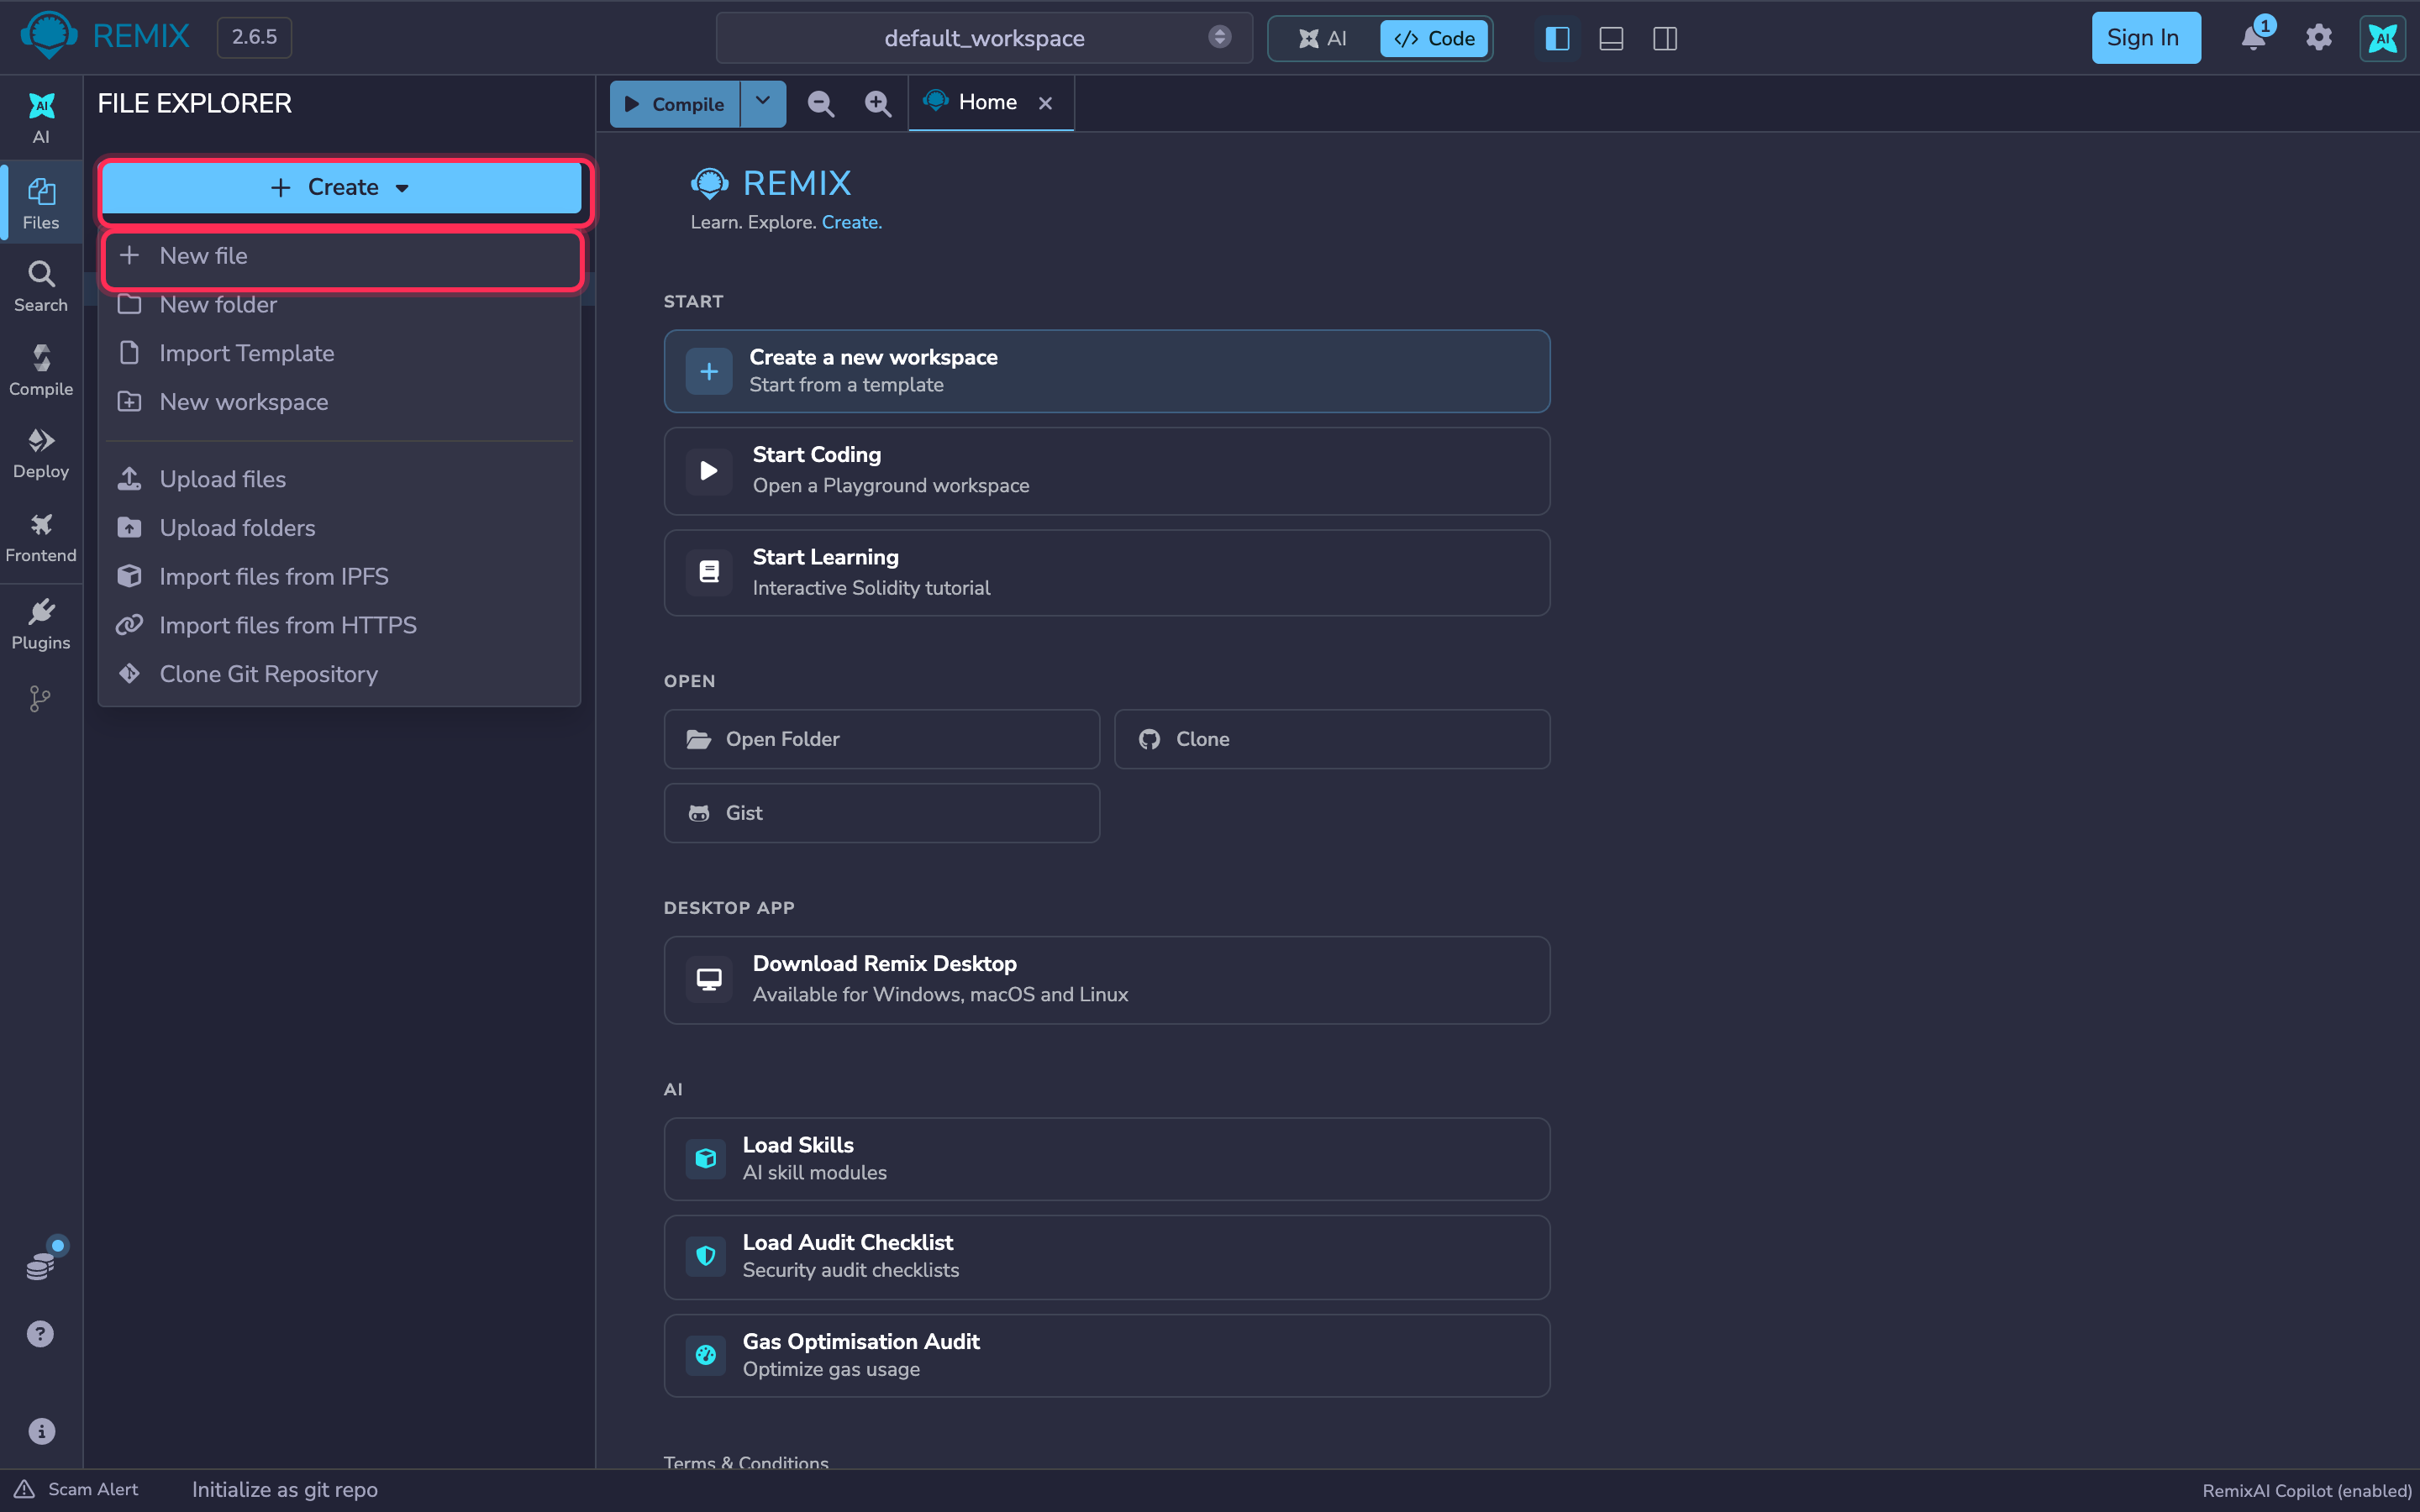Click Download Remix Desktop card
Image resolution: width=2420 pixels, height=1512 pixels.
click(x=1106, y=980)
